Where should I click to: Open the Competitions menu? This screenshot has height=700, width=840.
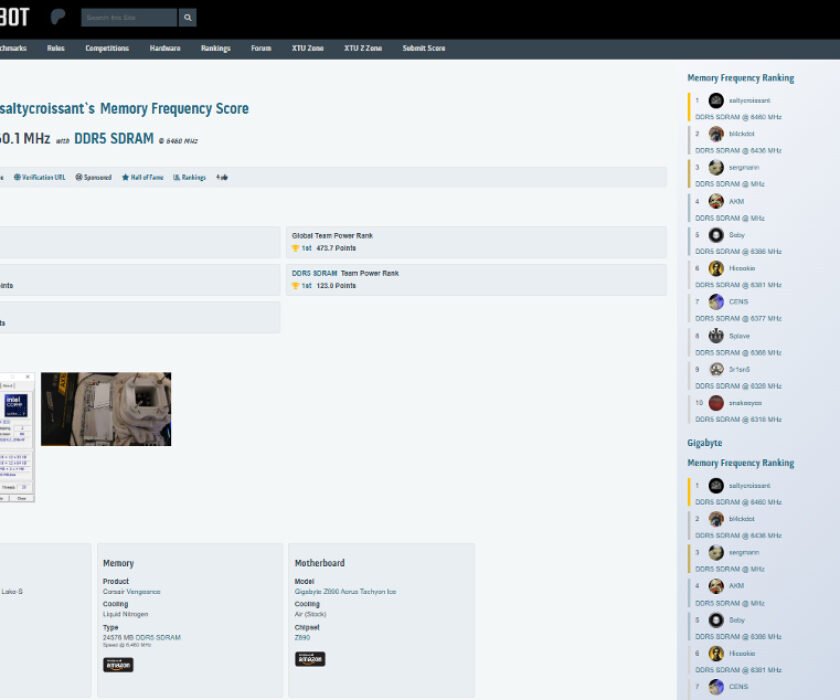(107, 48)
